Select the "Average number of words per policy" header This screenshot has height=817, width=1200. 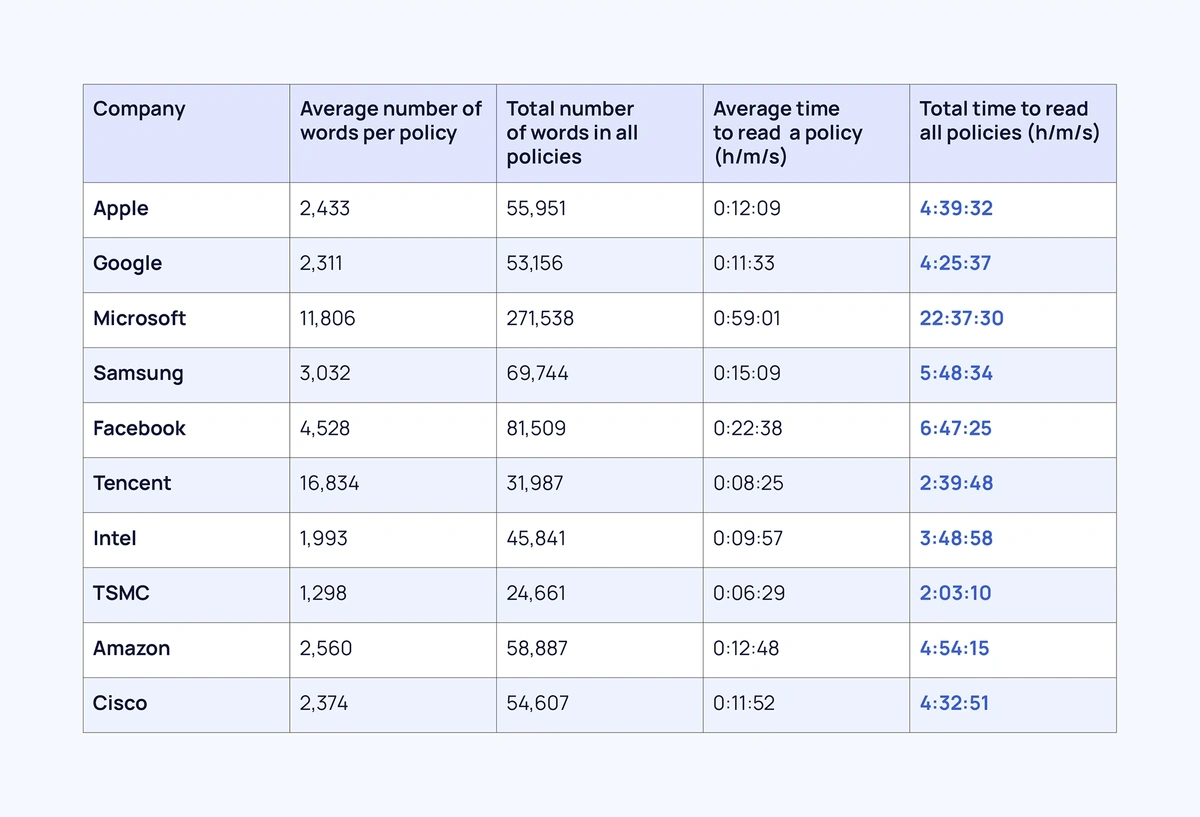pos(390,121)
